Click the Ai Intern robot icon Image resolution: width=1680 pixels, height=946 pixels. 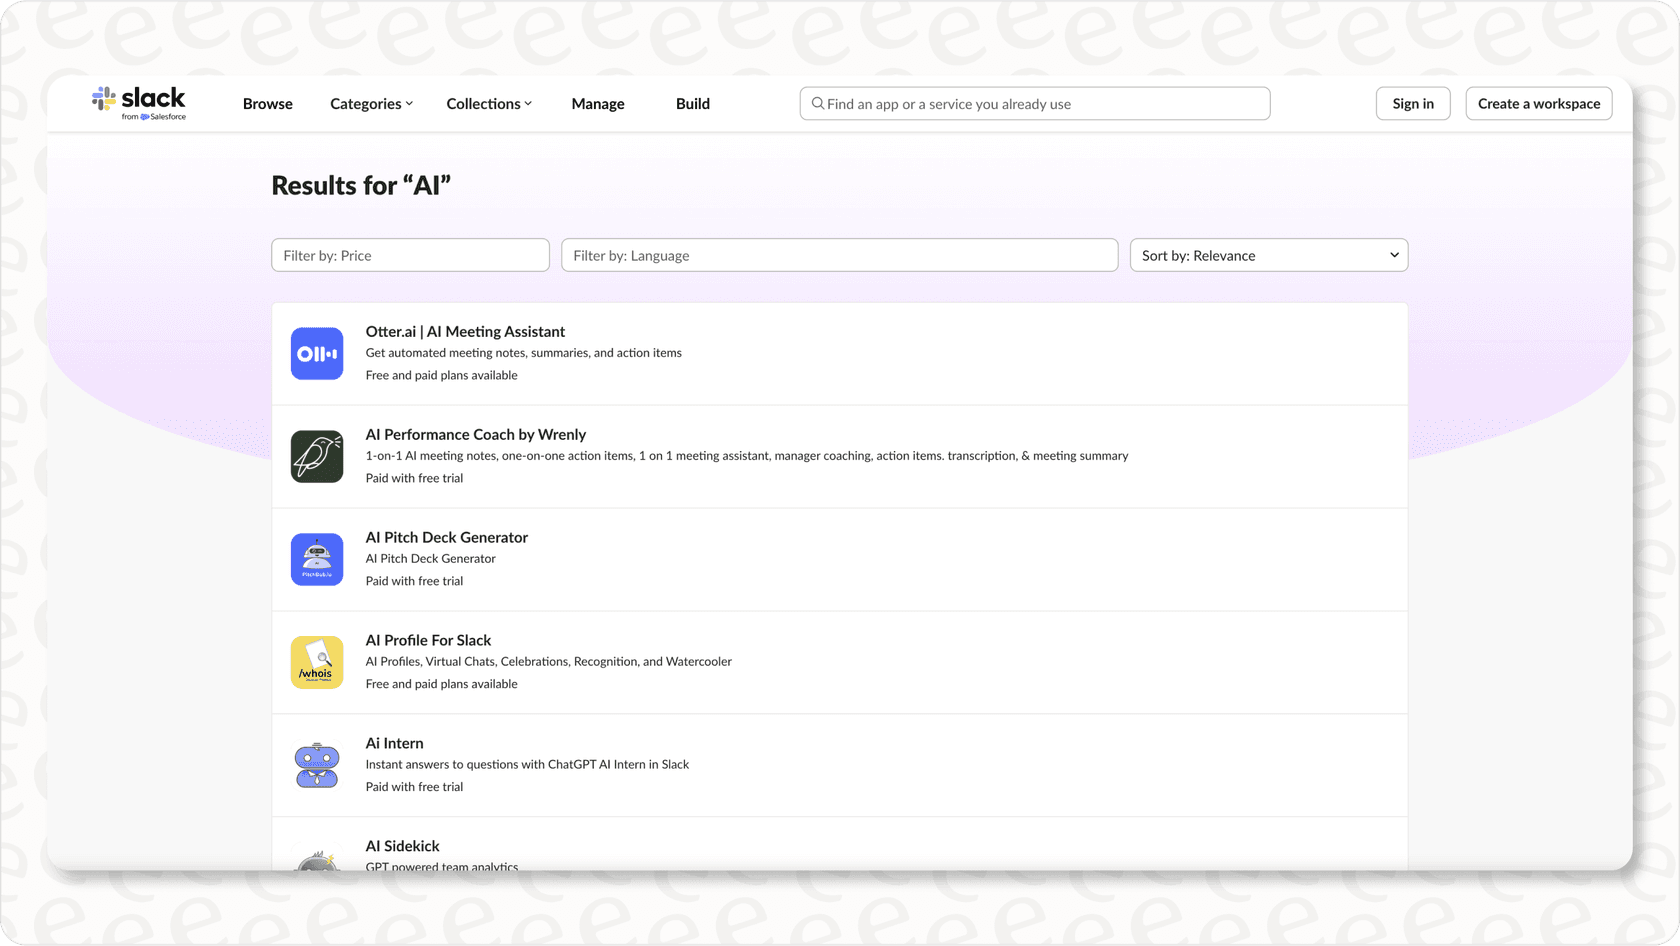click(316, 765)
